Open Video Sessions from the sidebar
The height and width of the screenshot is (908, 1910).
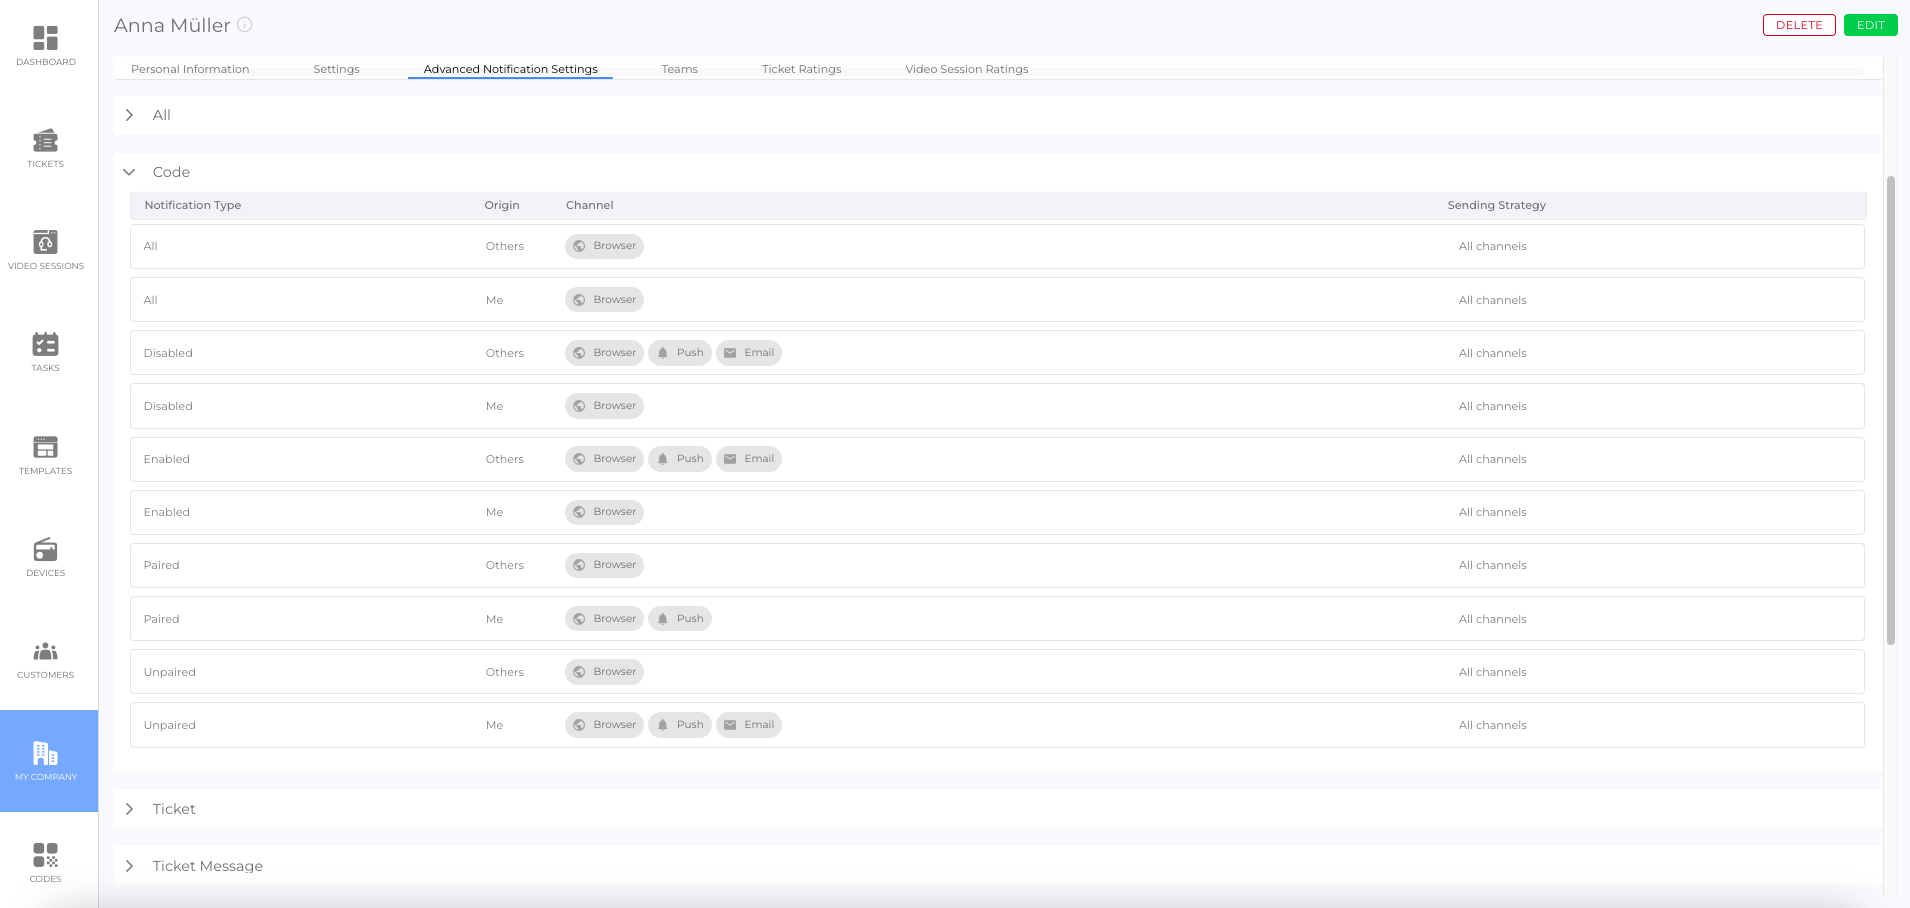(x=45, y=243)
